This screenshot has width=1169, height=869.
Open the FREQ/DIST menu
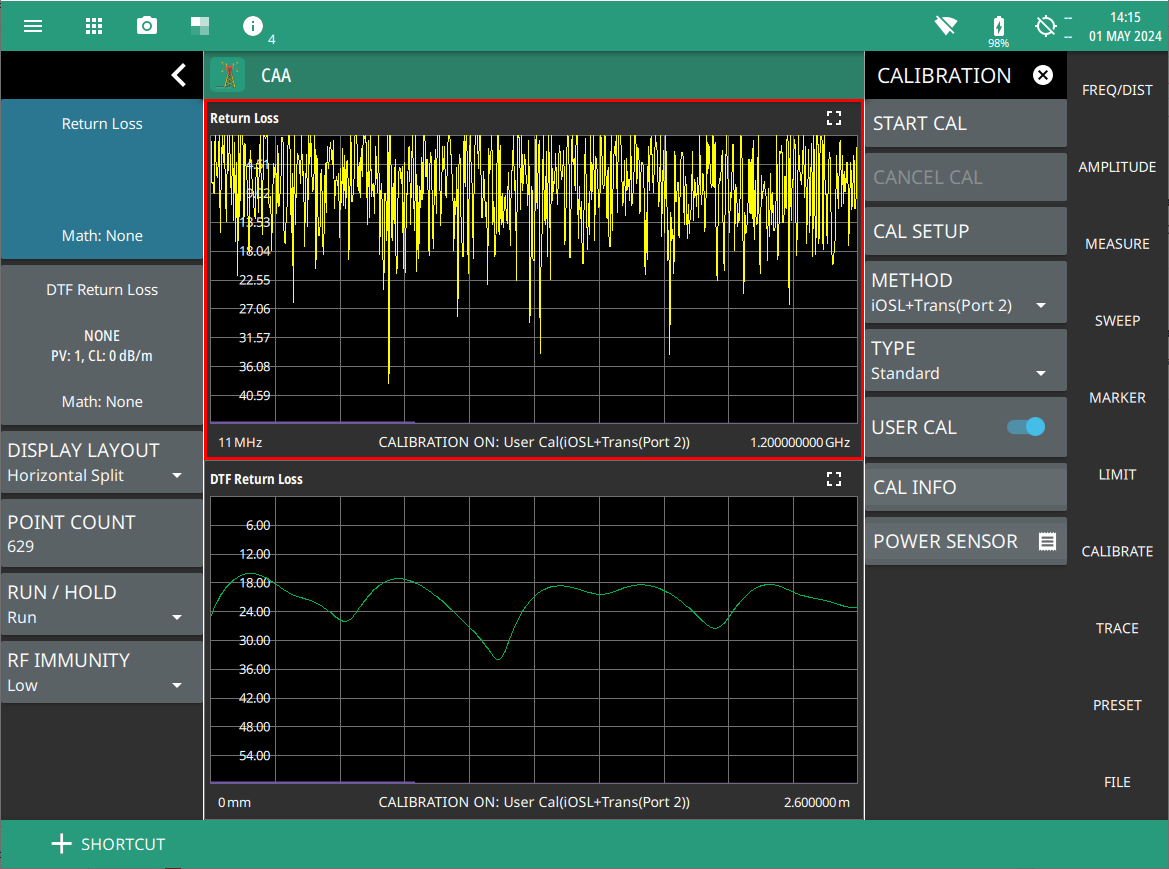tap(1117, 91)
